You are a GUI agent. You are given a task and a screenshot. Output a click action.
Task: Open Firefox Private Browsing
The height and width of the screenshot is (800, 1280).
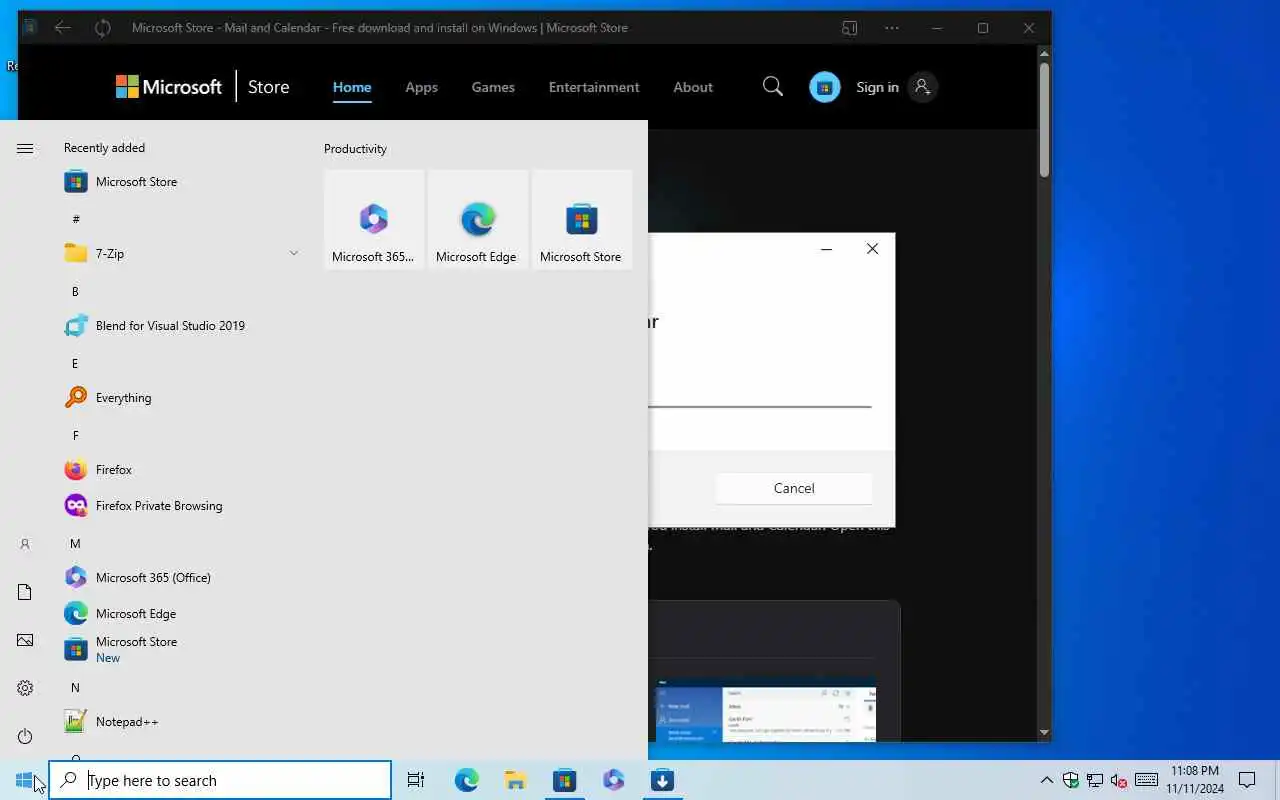(180, 506)
